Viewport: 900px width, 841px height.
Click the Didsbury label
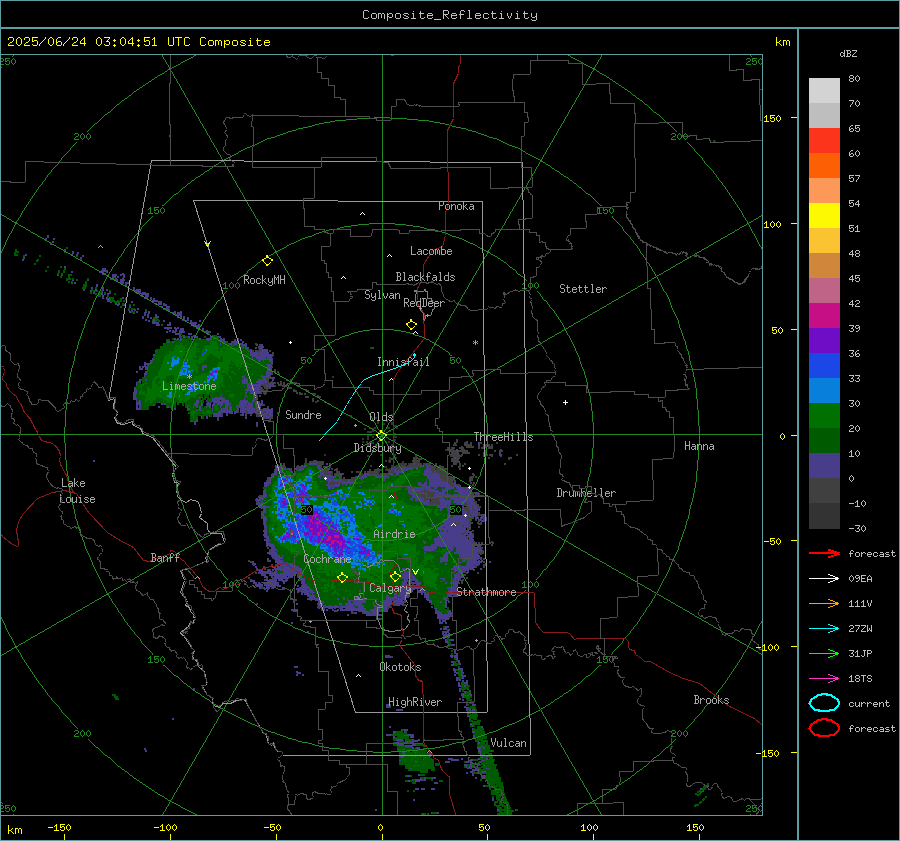[x=378, y=448]
